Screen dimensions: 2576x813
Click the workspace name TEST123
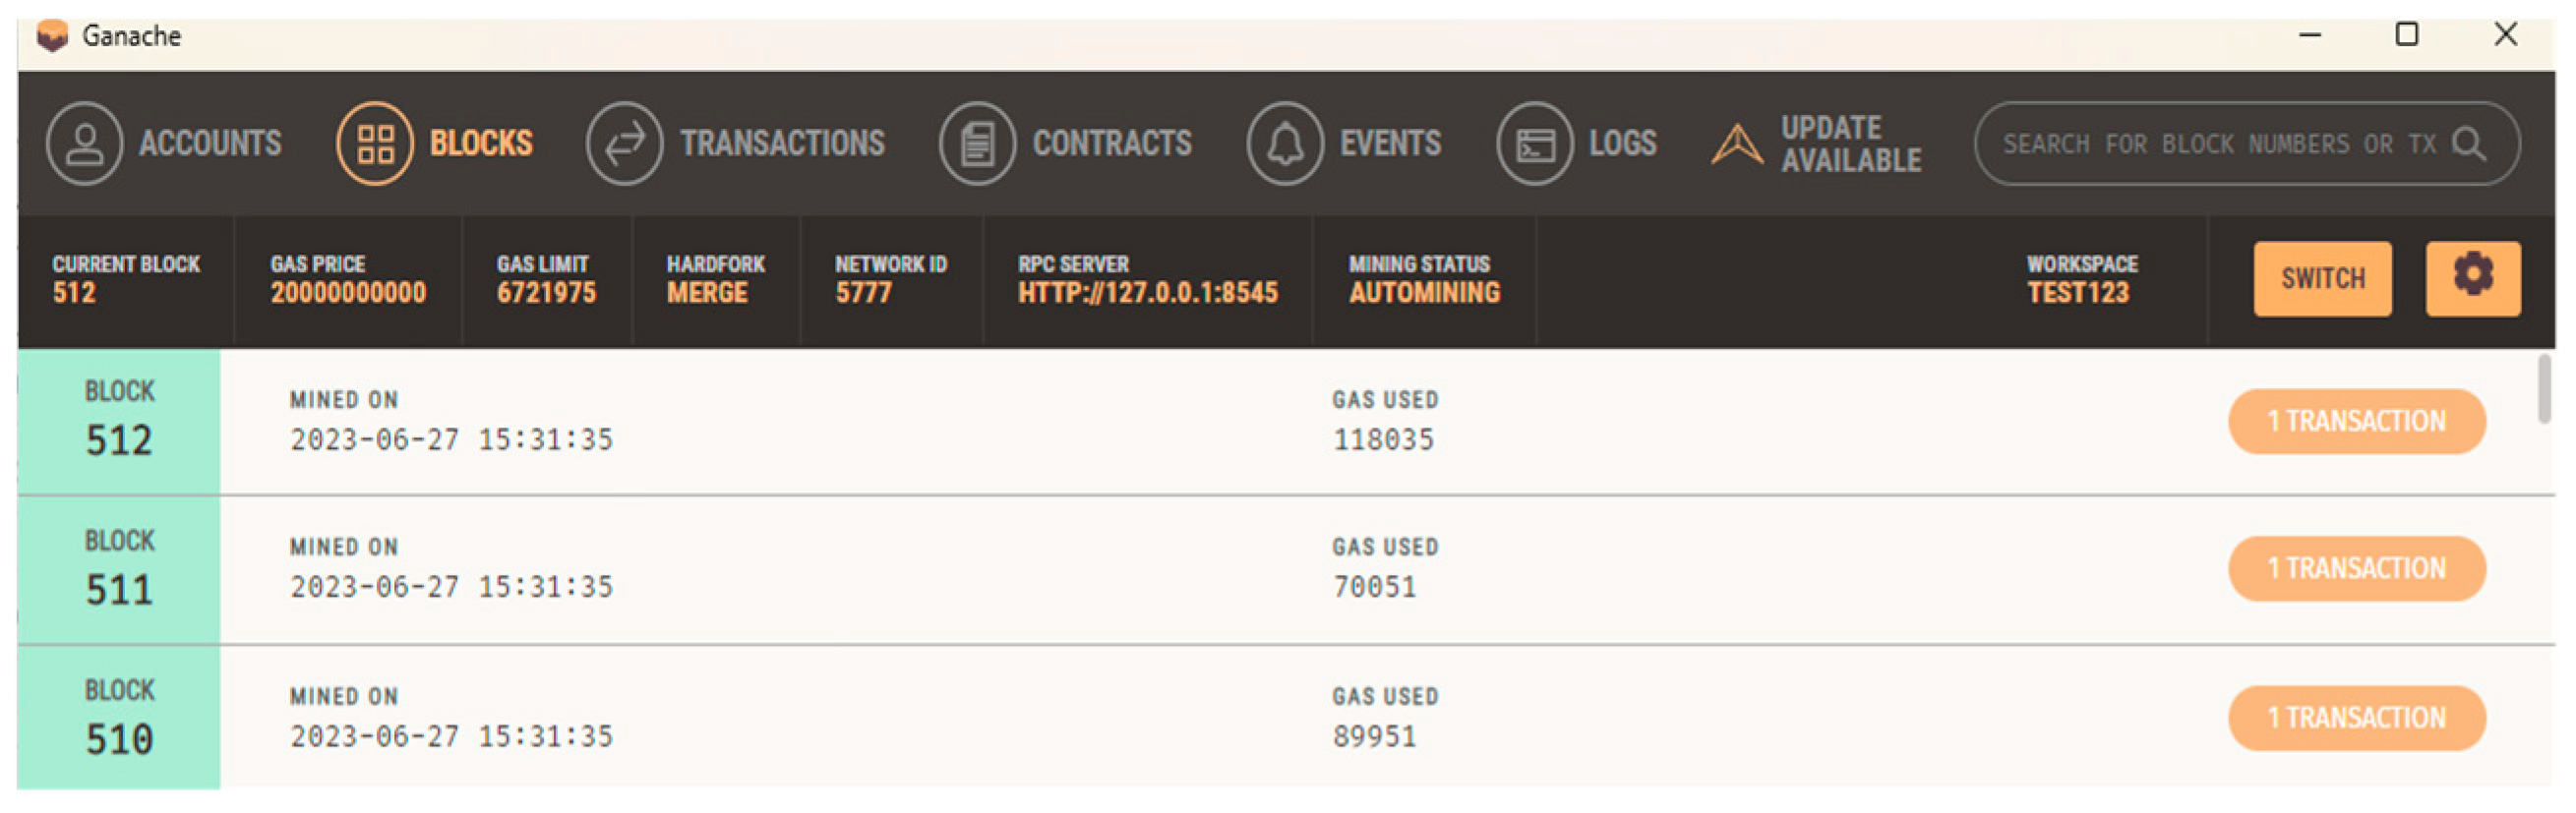tap(2078, 292)
